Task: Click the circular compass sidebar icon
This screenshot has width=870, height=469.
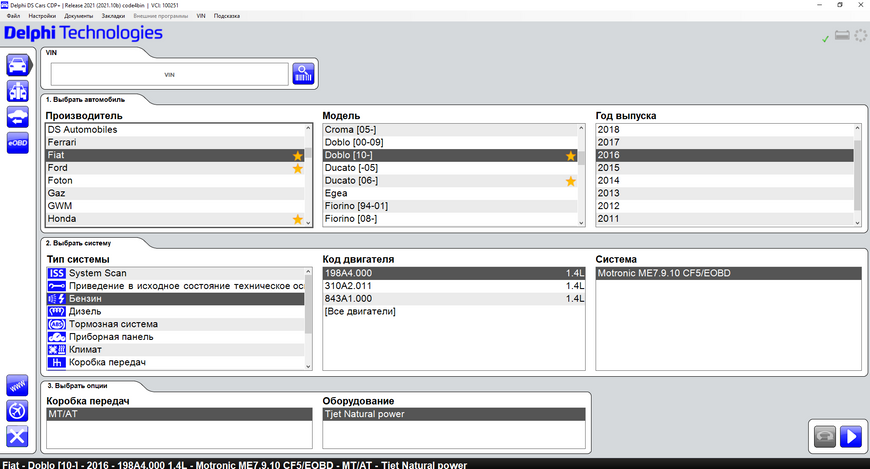Action: (x=17, y=411)
